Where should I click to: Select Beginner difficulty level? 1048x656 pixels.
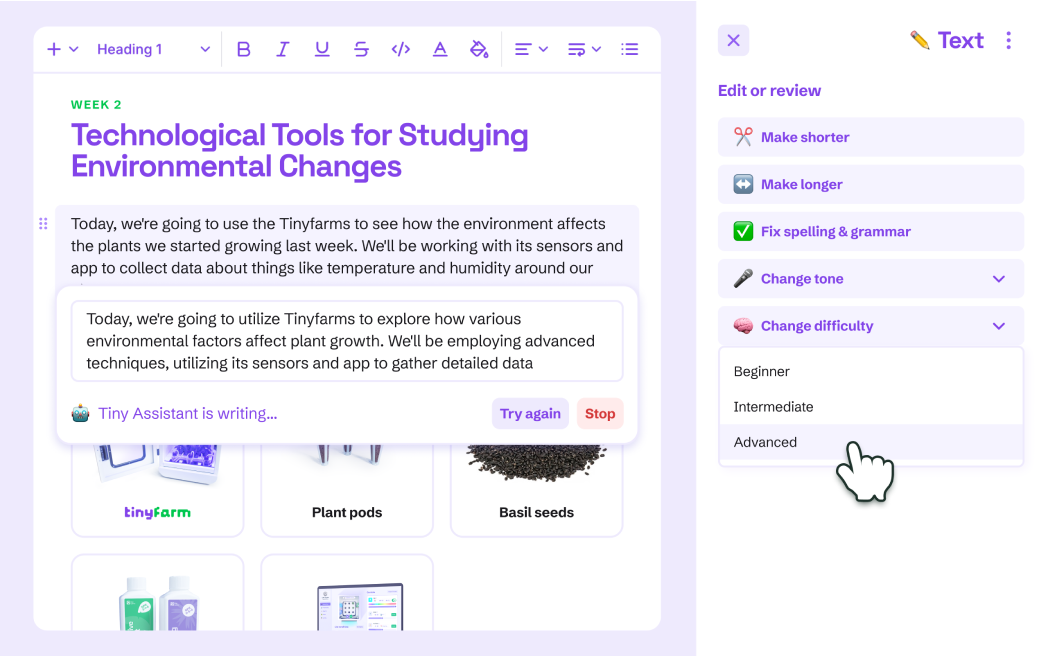(x=762, y=371)
